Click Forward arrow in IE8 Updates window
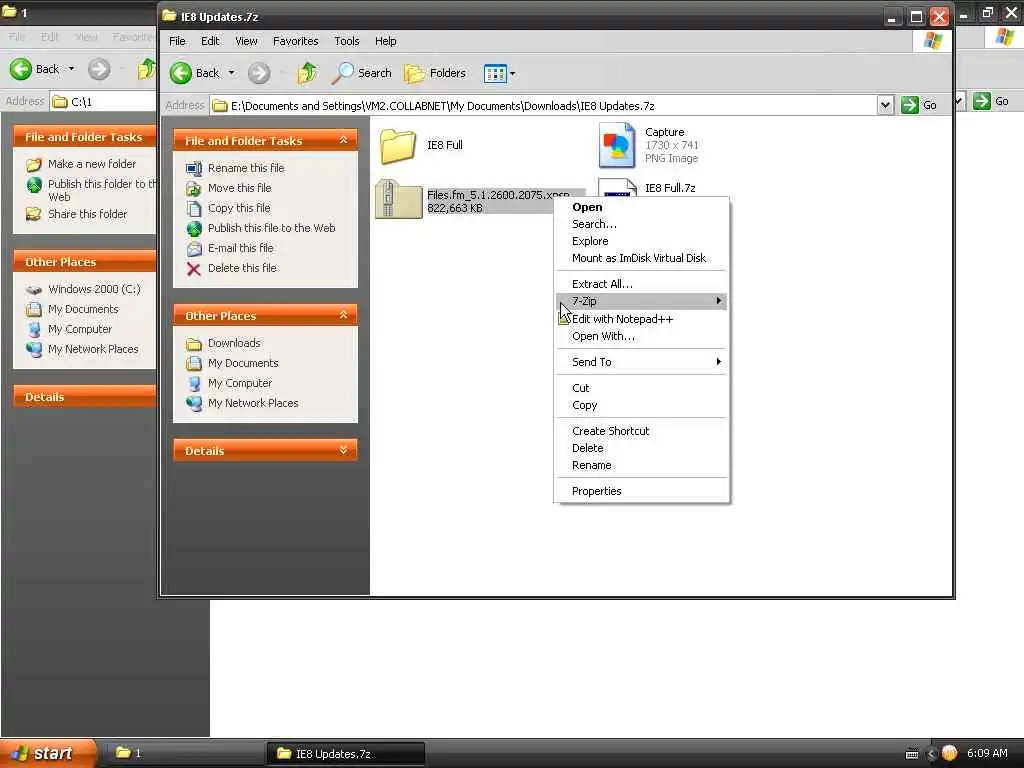Viewport: 1024px width, 768px height. pos(259,73)
